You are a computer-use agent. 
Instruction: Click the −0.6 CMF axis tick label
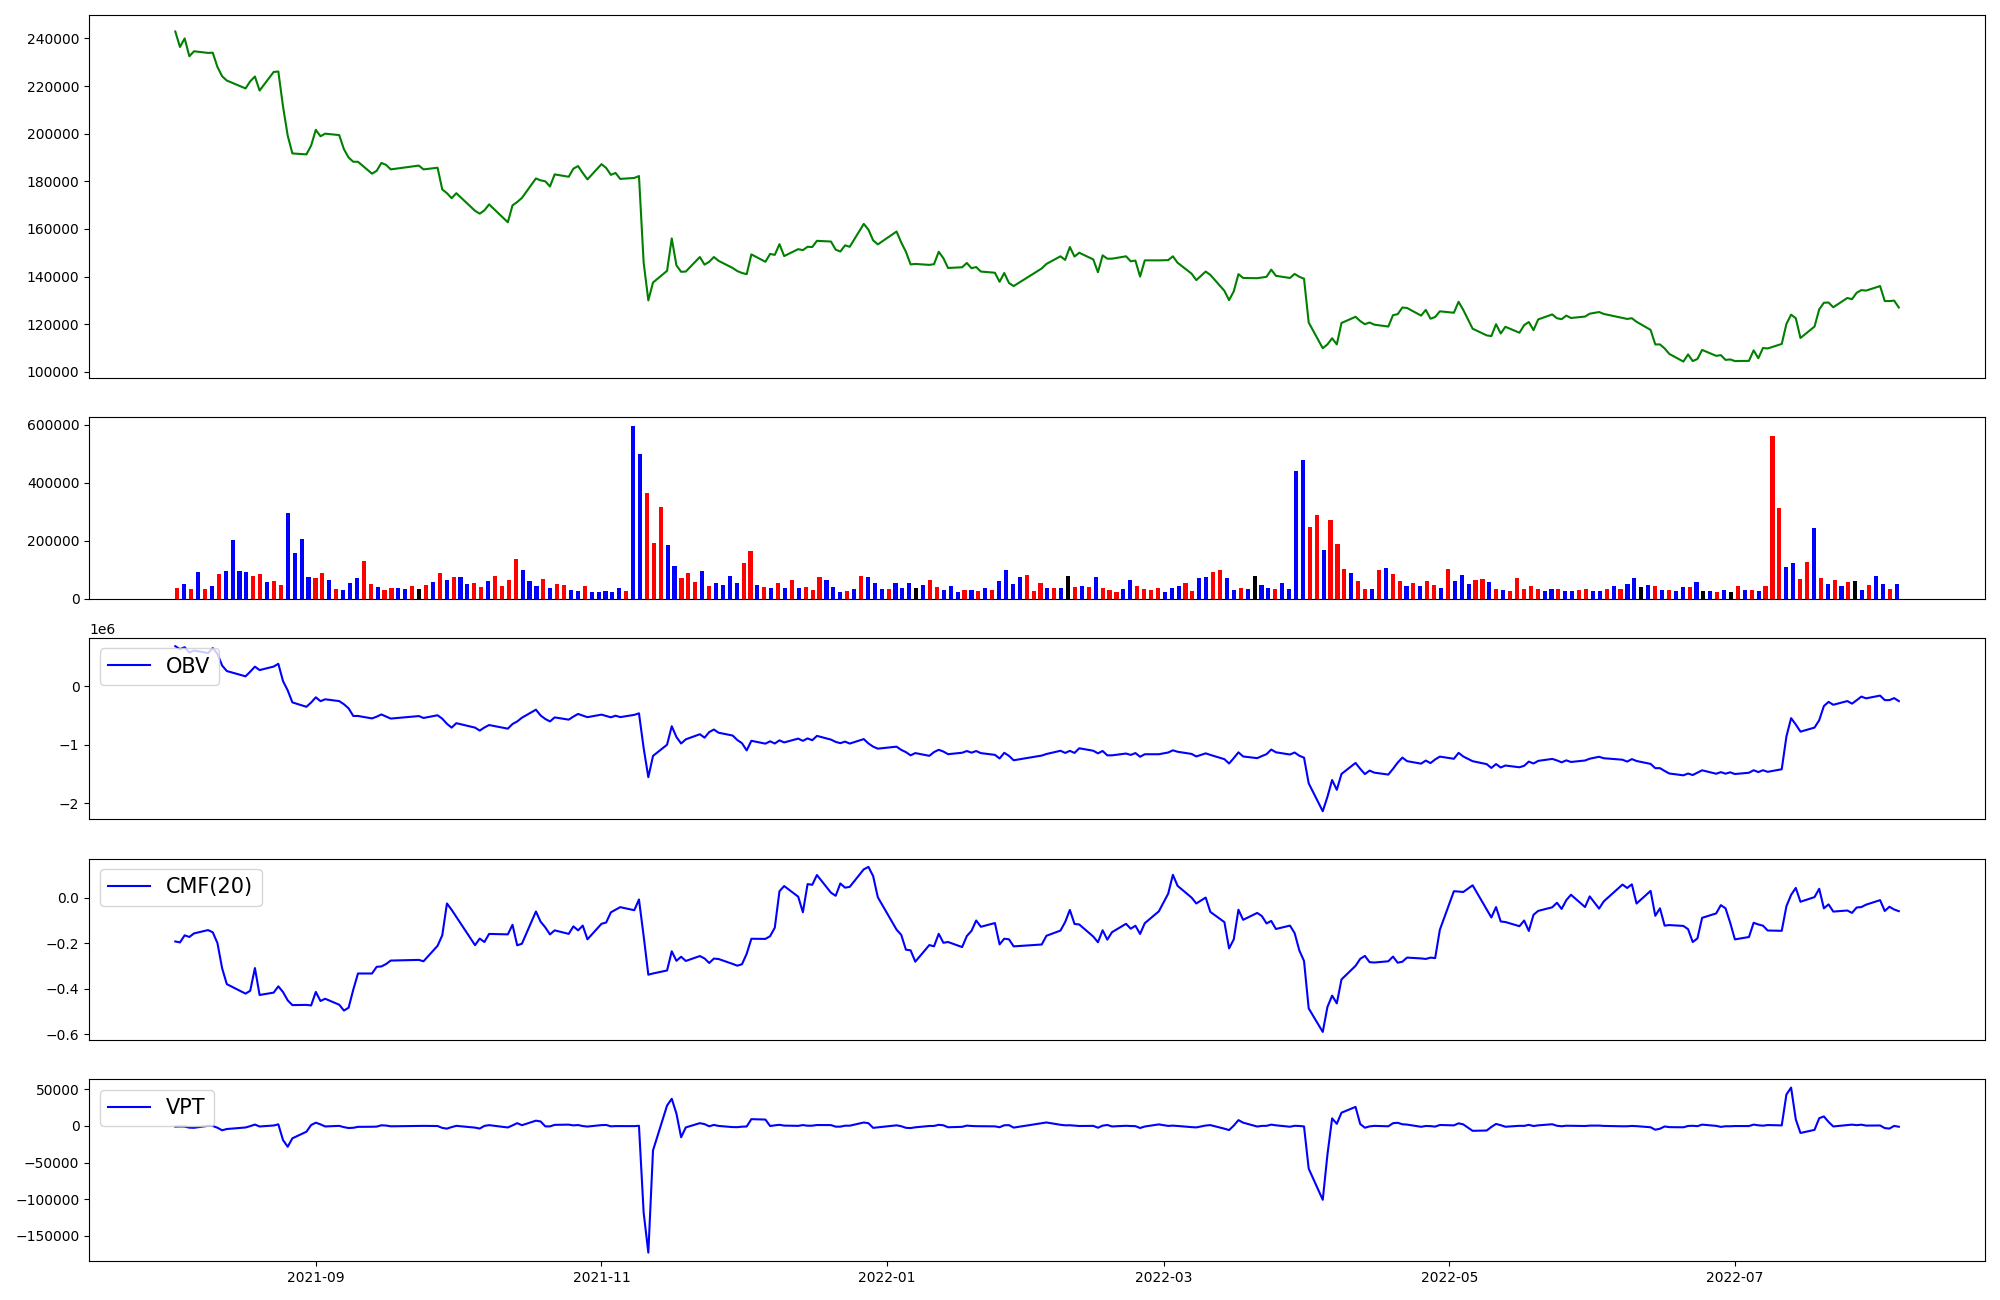pyautogui.click(x=62, y=1035)
